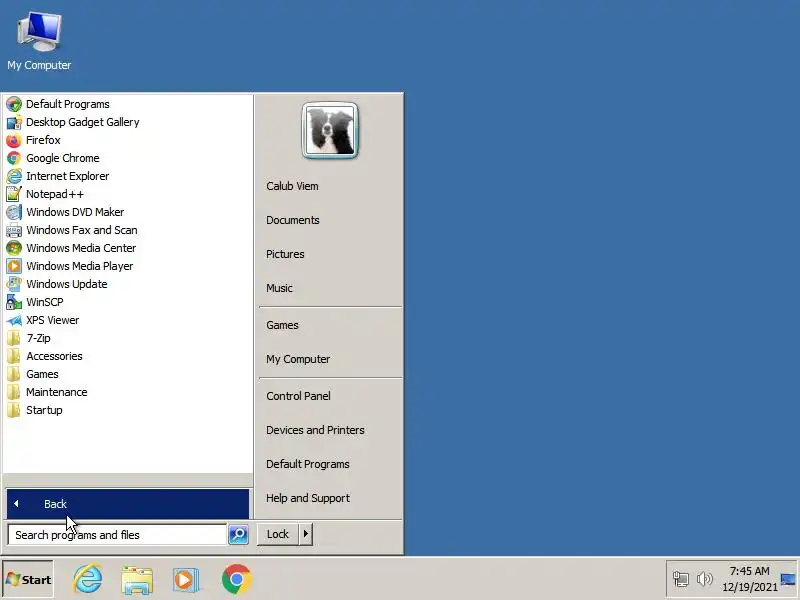This screenshot has width=800, height=600.
Task: Open the network icon in system tray
Action: tap(681, 579)
